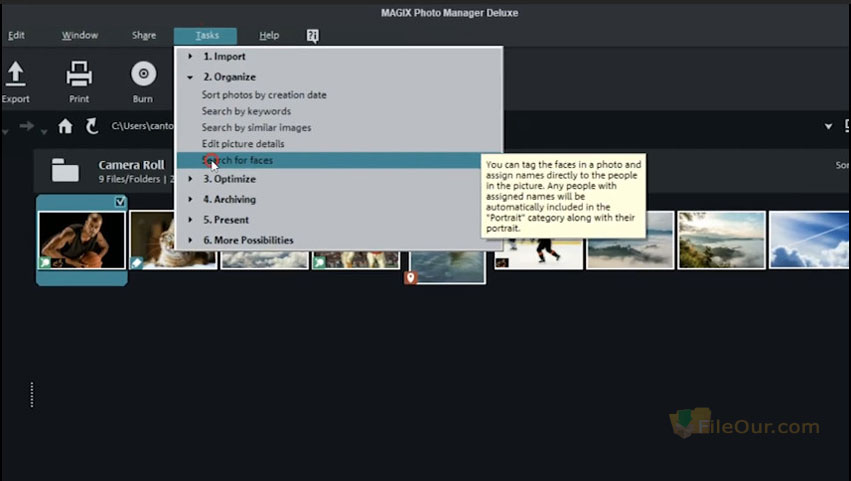Click the context help question-mark icon
This screenshot has height=481, width=851.
click(313, 36)
